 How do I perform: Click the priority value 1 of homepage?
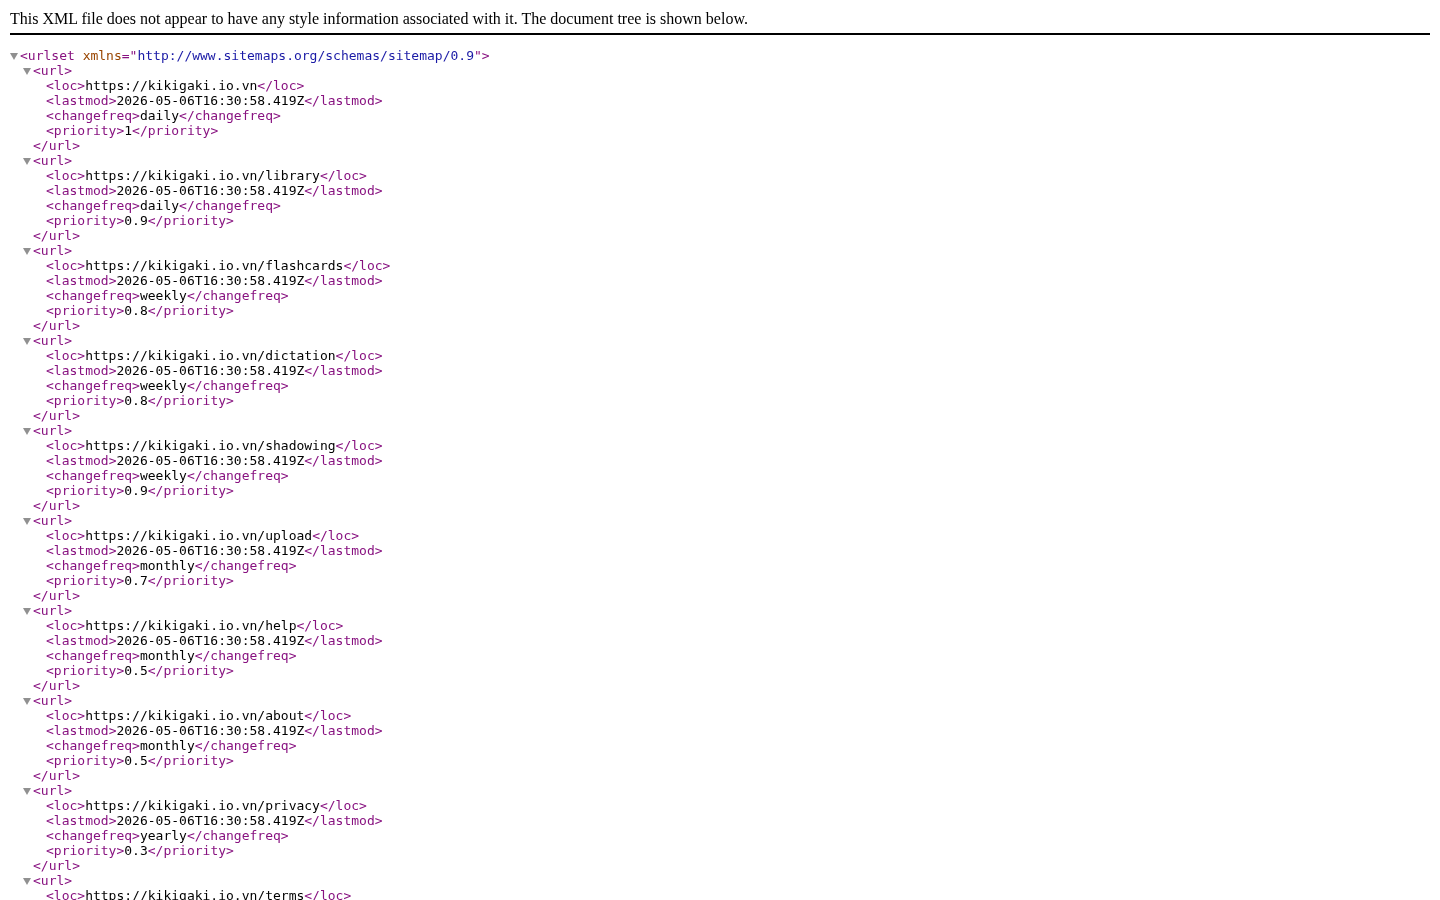click(128, 131)
